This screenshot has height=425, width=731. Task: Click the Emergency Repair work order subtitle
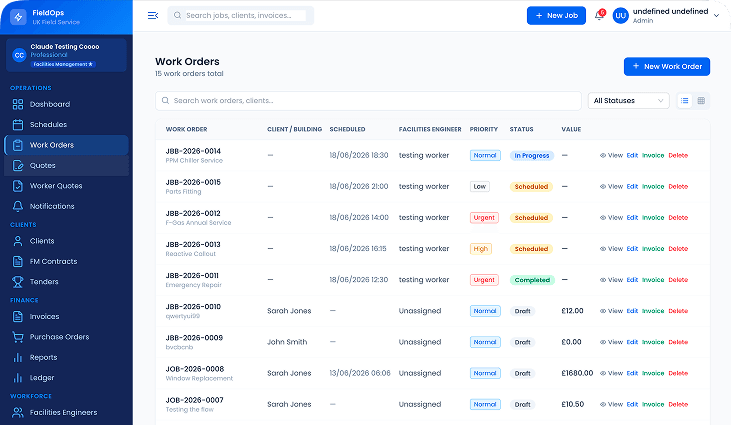click(193, 285)
